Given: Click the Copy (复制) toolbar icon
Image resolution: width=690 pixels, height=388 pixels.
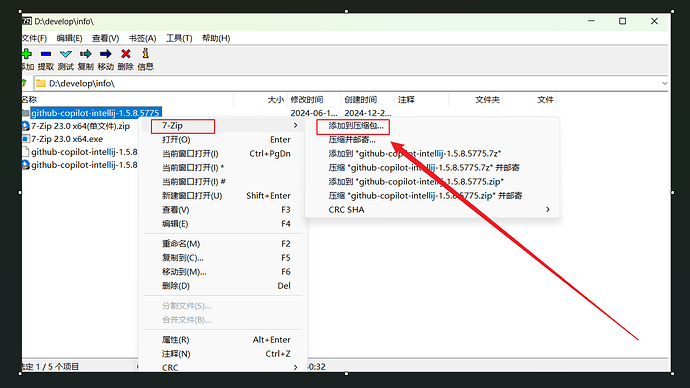Looking at the screenshot, I should click(85, 54).
